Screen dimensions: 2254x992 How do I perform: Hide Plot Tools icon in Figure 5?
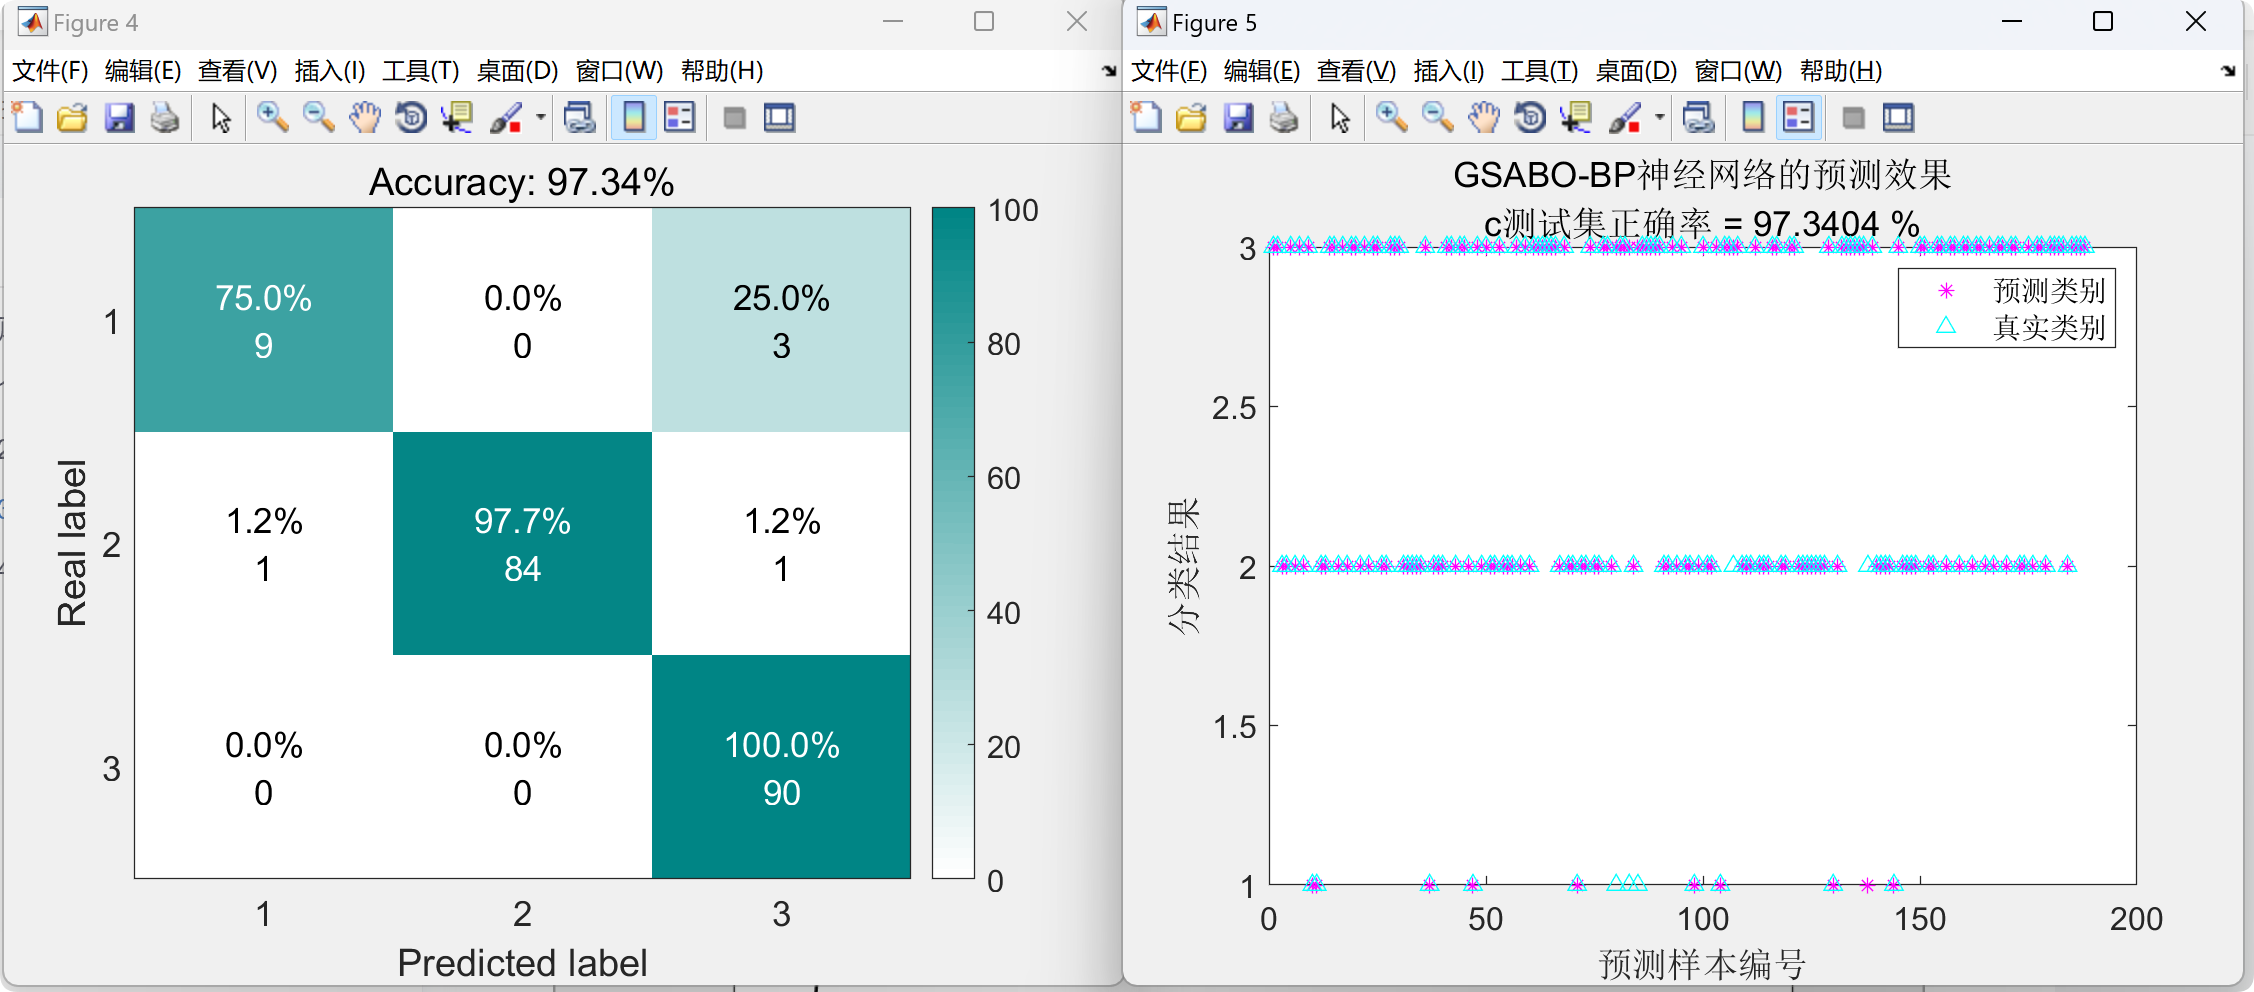click(1854, 118)
